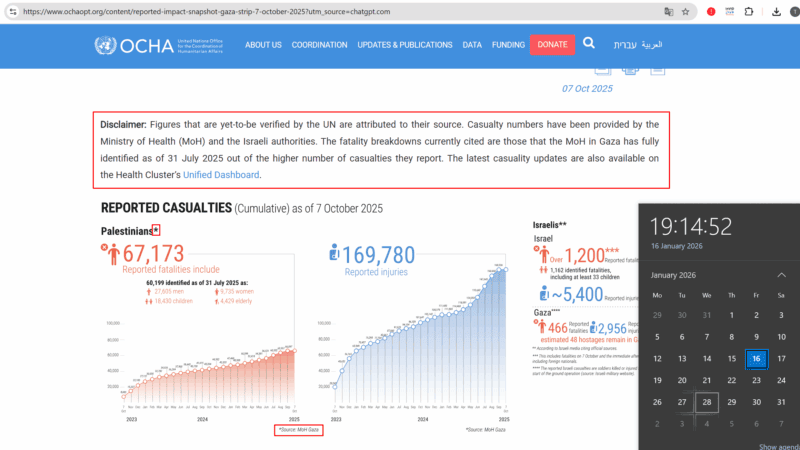The height and width of the screenshot is (450, 800).
Task: Open browser Downloads icon
Action: [x=776, y=12]
